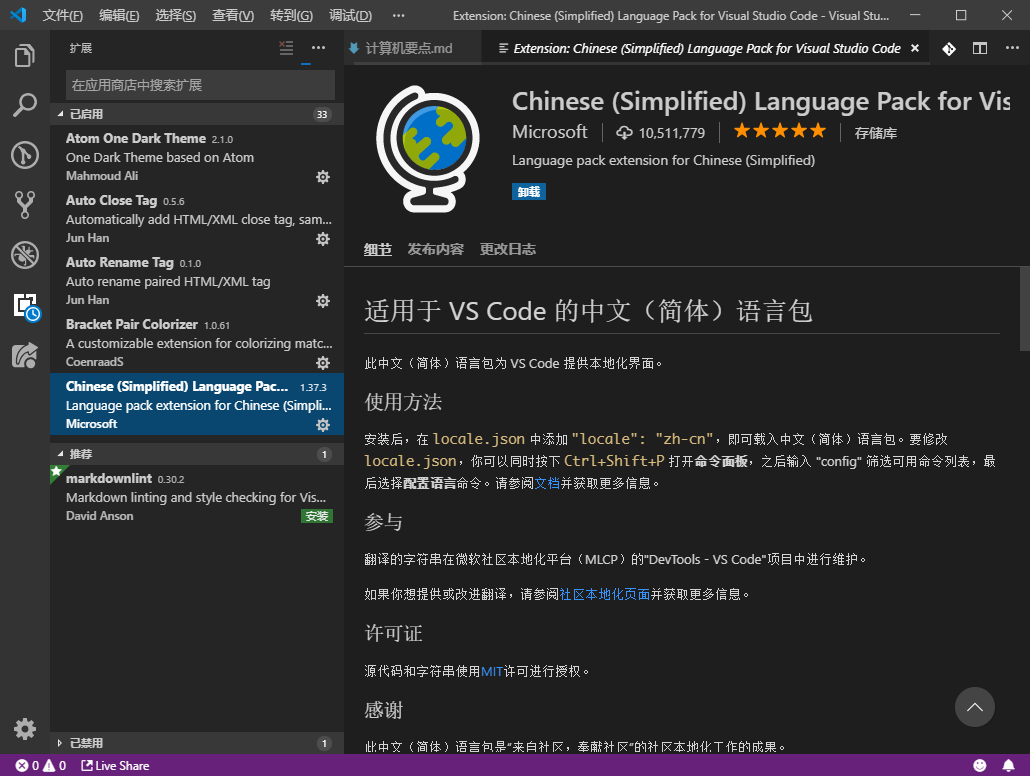Click the GitLens editor toolbar icon
Screen dimensions: 1030x776
(x=949, y=49)
